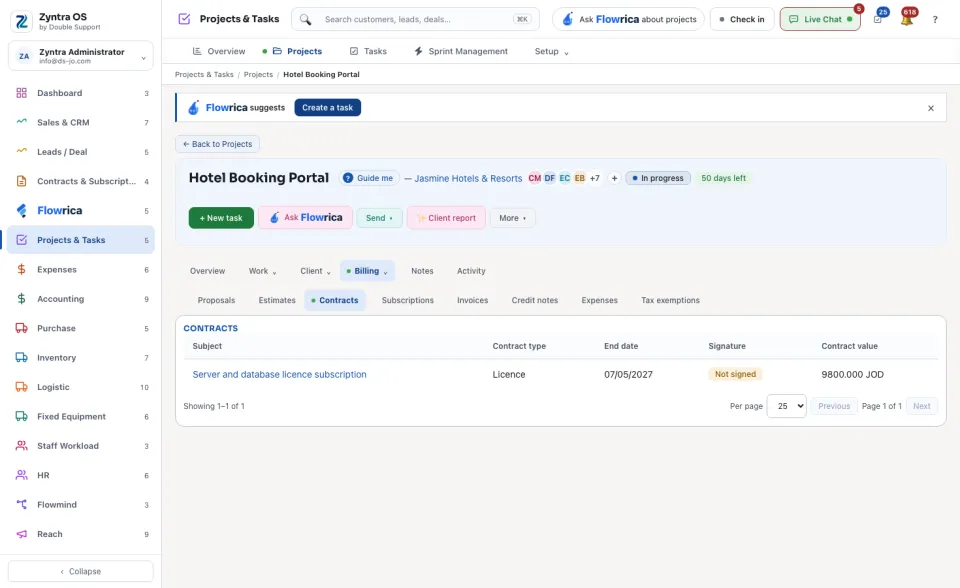Open Sprint Management tab
The width and height of the screenshot is (960, 588).
[x=461, y=51]
